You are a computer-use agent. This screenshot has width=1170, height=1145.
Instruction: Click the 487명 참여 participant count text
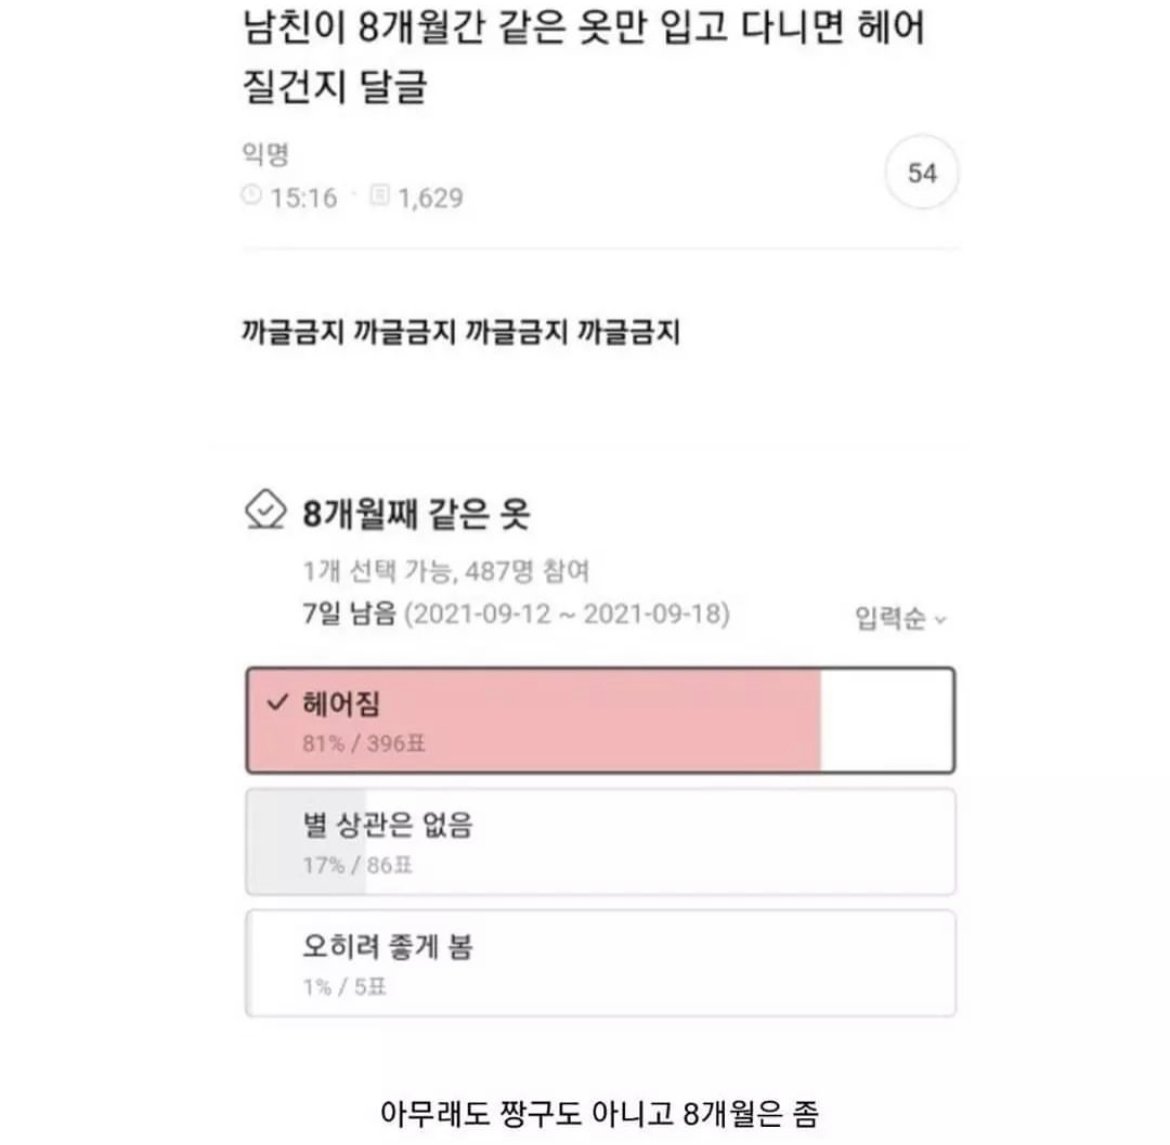point(527,571)
